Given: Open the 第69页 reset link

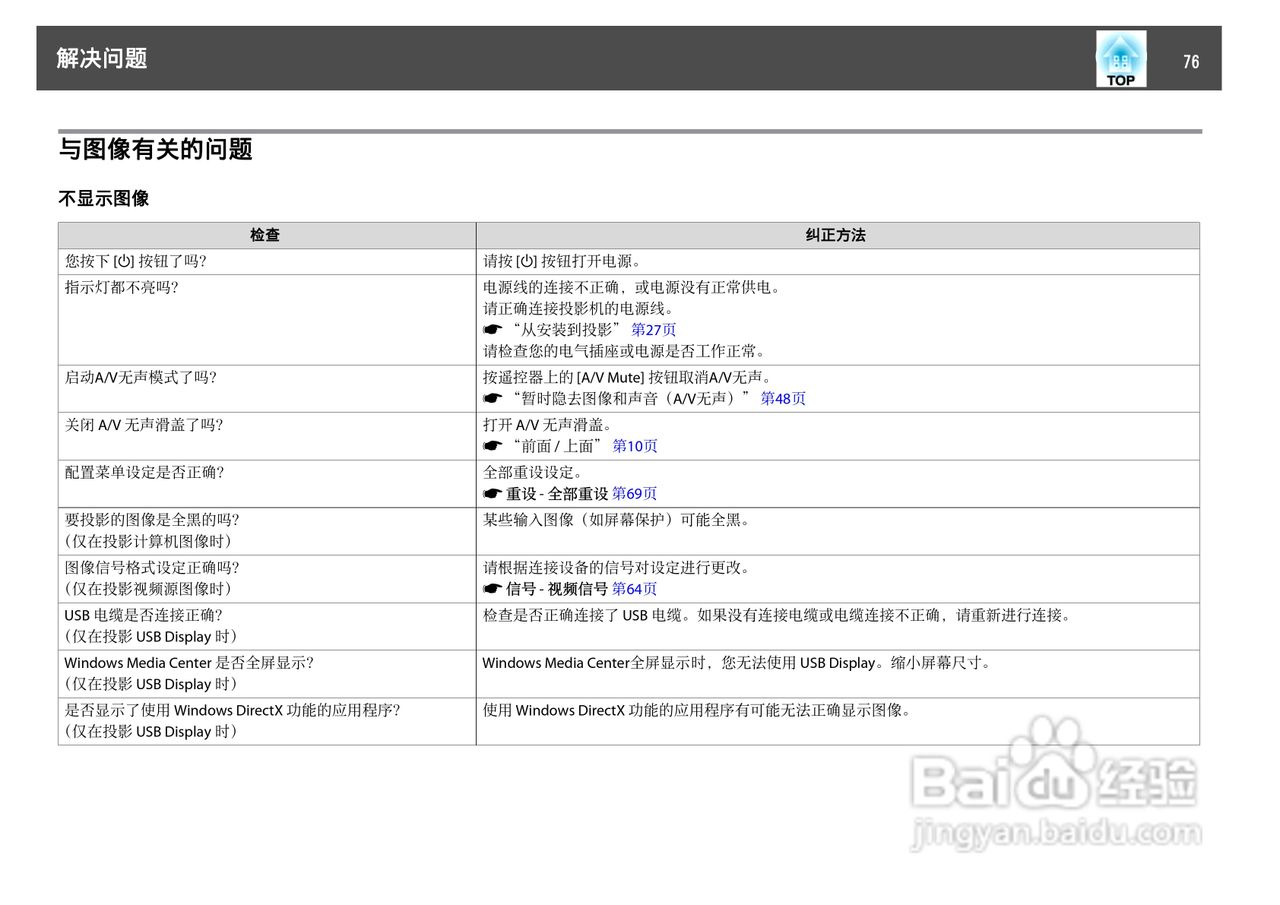Looking at the screenshot, I should coord(635,493).
